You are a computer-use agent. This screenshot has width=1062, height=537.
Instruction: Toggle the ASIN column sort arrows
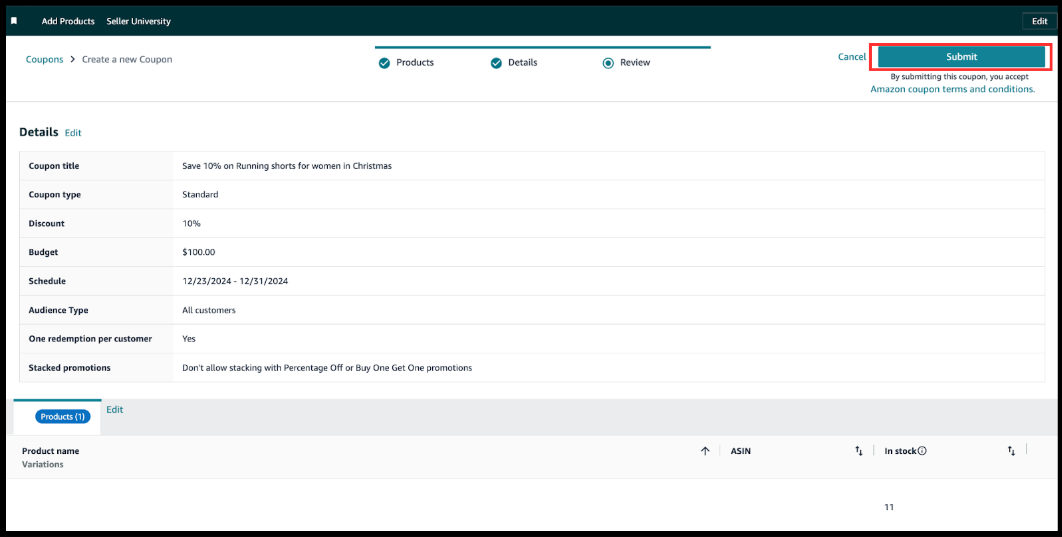tap(858, 451)
